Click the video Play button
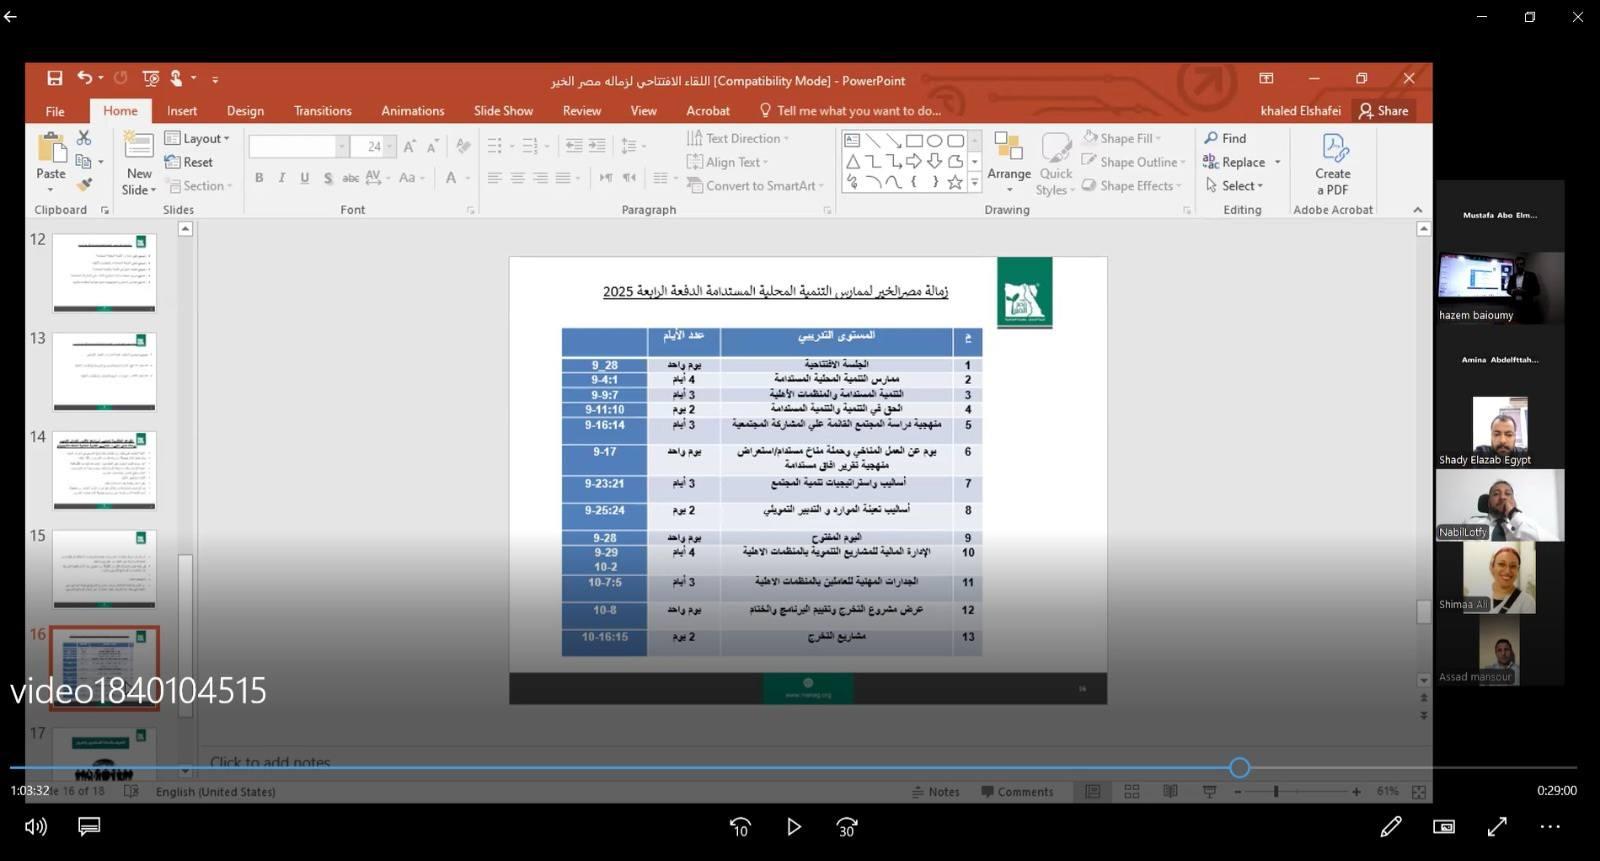Screen dimensions: 1600x861 794,827
